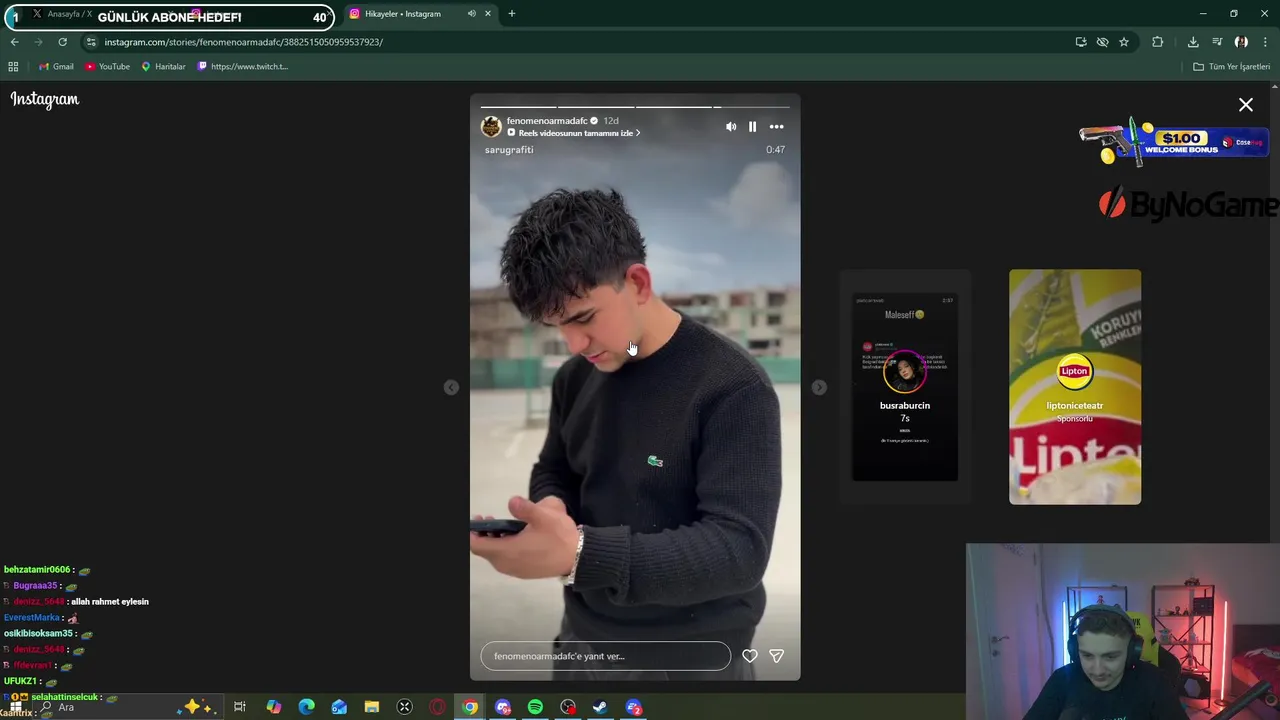Go to the Instagram home logo
The width and height of the screenshot is (1280, 720).
45,99
